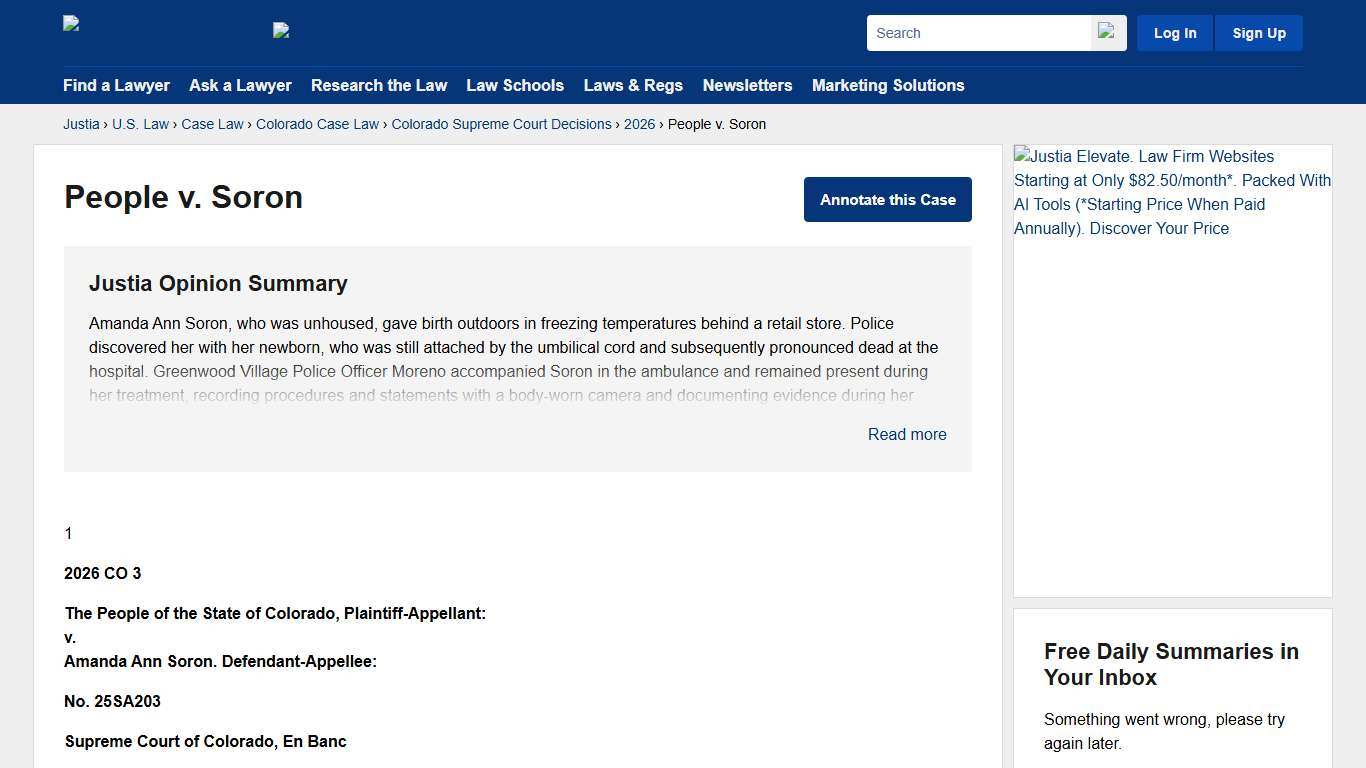Screen dimensions: 1366x768
Task: Open Colorado Supreme Court Decisions breadcrumb
Action: click(501, 124)
